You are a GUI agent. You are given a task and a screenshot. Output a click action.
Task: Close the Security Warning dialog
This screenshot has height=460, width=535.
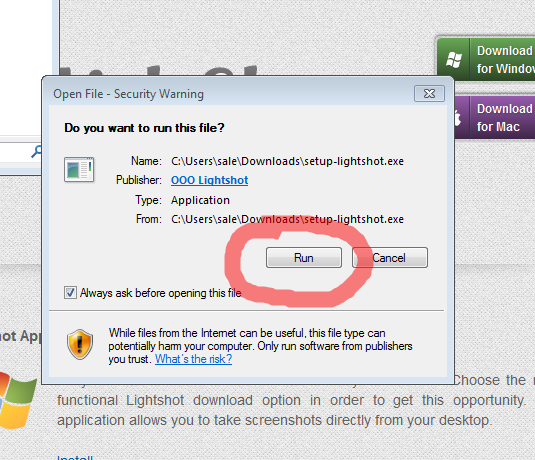(x=429, y=94)
